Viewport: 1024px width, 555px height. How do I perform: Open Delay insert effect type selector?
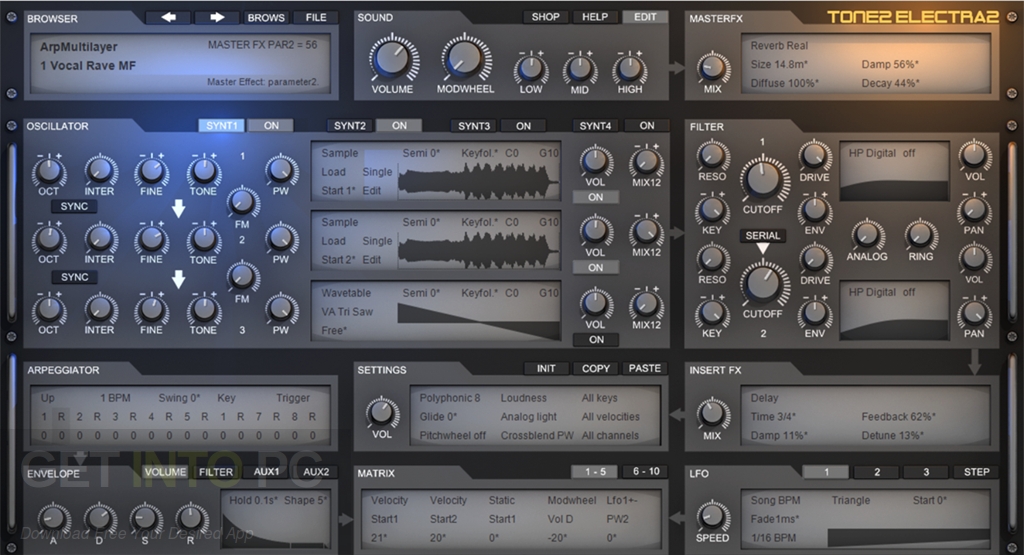[x=764, y=398]
